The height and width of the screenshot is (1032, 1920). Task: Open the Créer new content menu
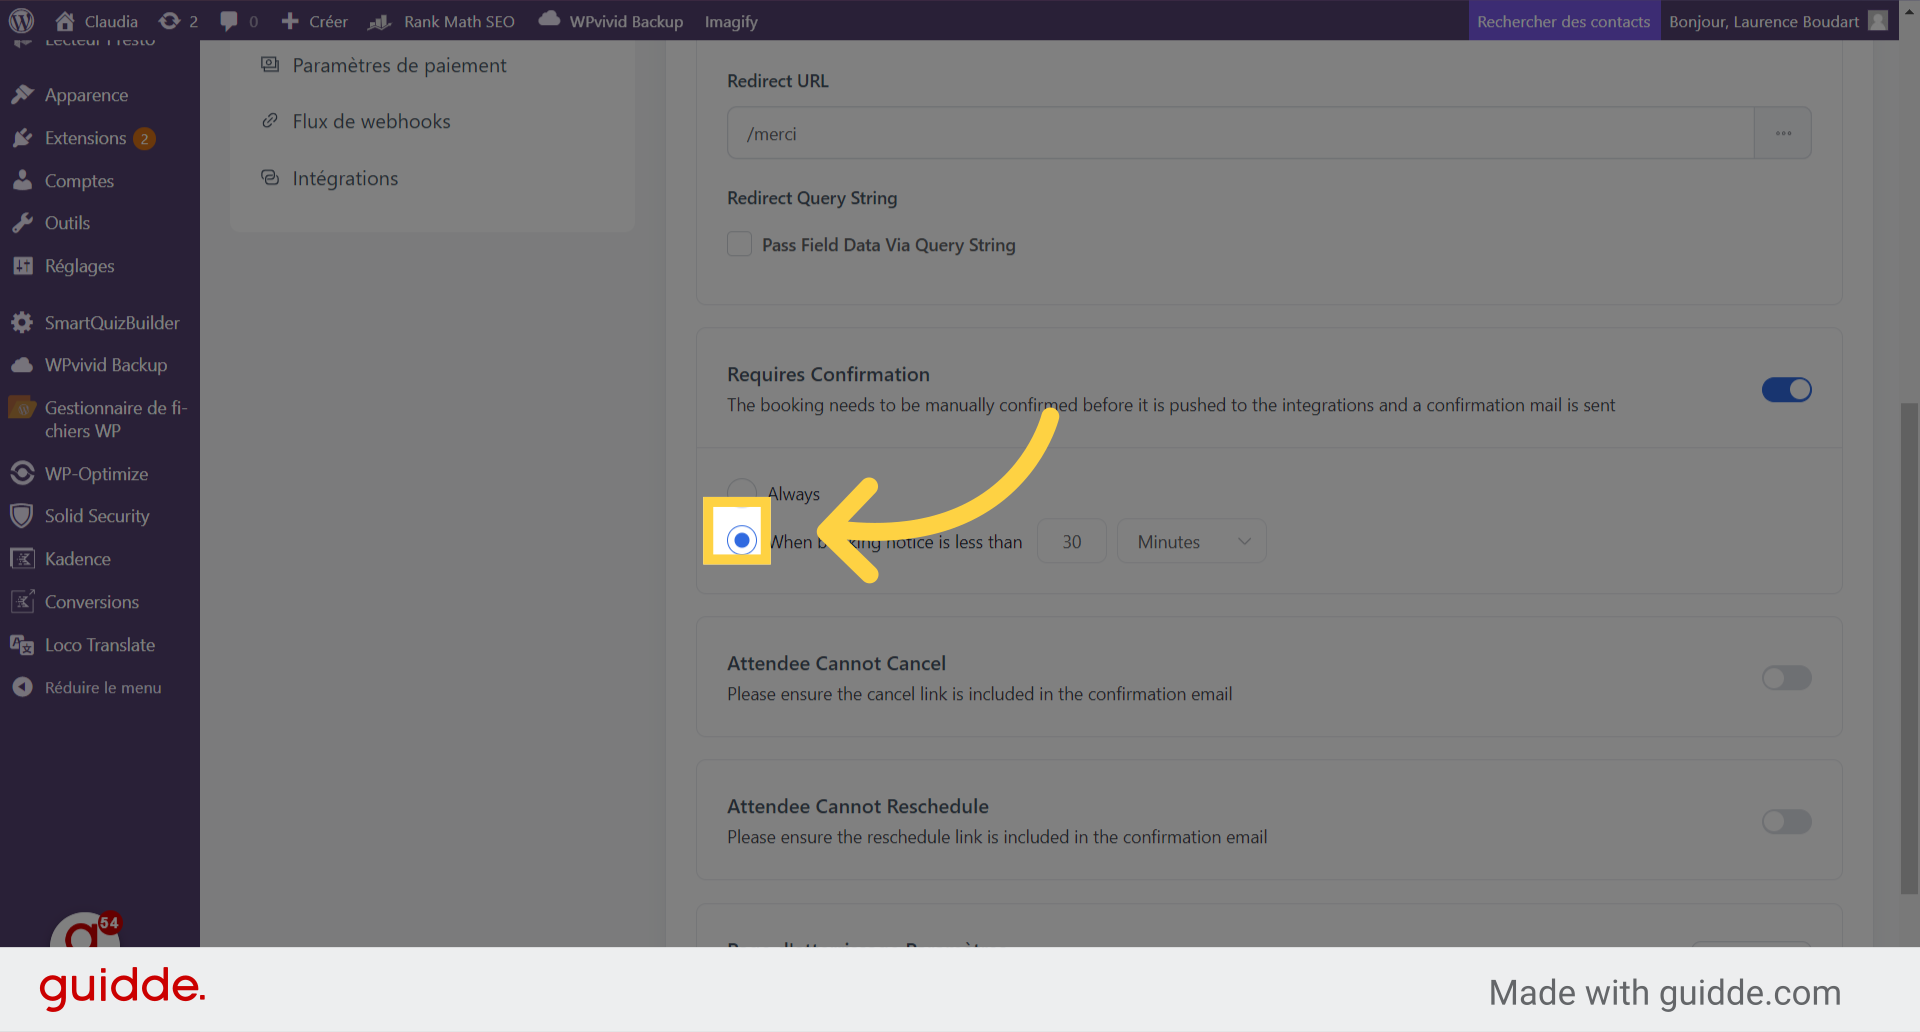tap(314, 21)
